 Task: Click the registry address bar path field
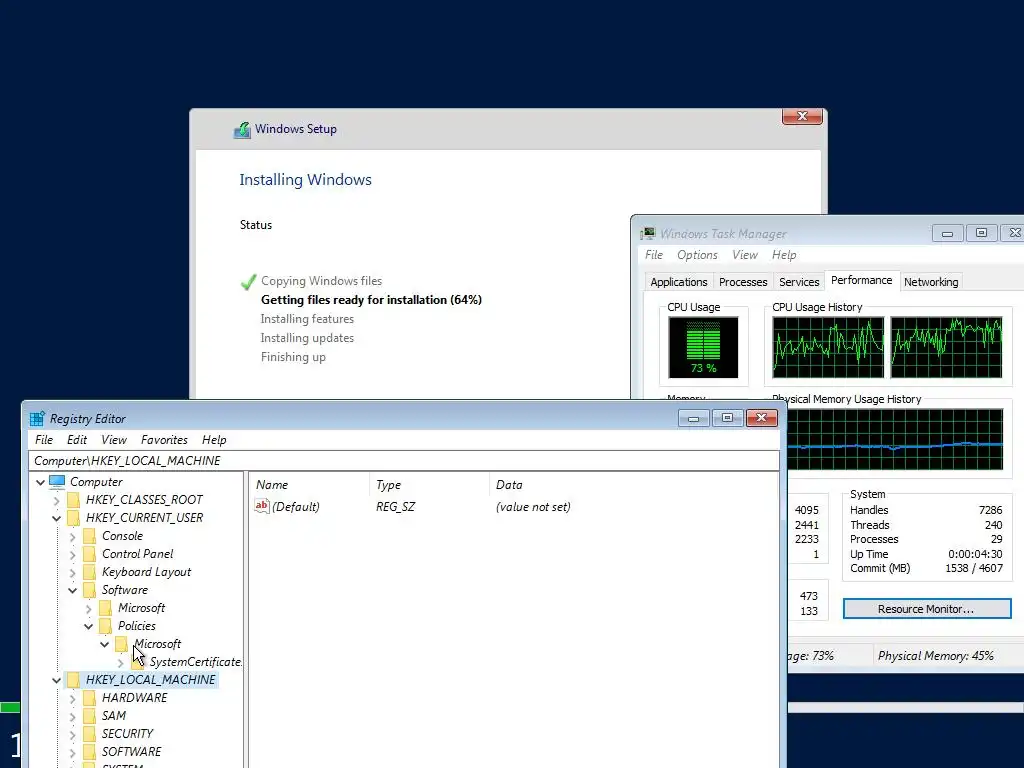[x=404, y=460]
